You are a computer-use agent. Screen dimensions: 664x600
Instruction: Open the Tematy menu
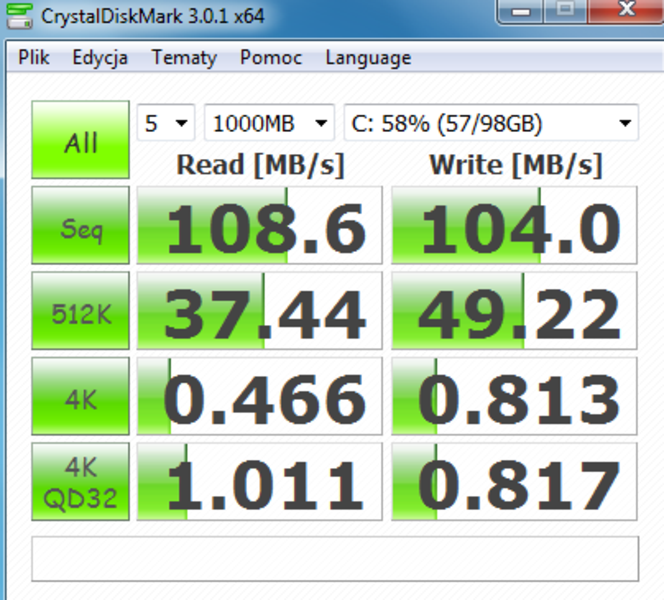tap(184, 58)
